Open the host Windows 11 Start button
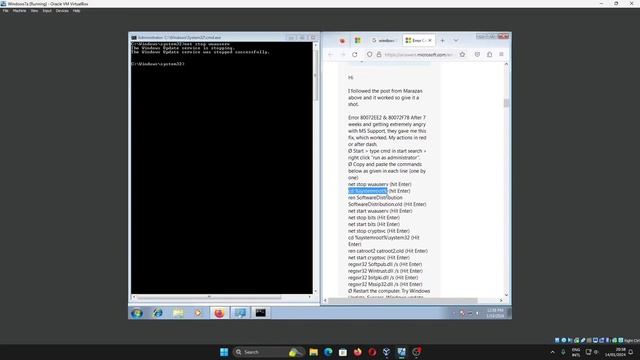The height and width of the screenshot is (360, 640). pyautogui.click(x=224, y=352)
